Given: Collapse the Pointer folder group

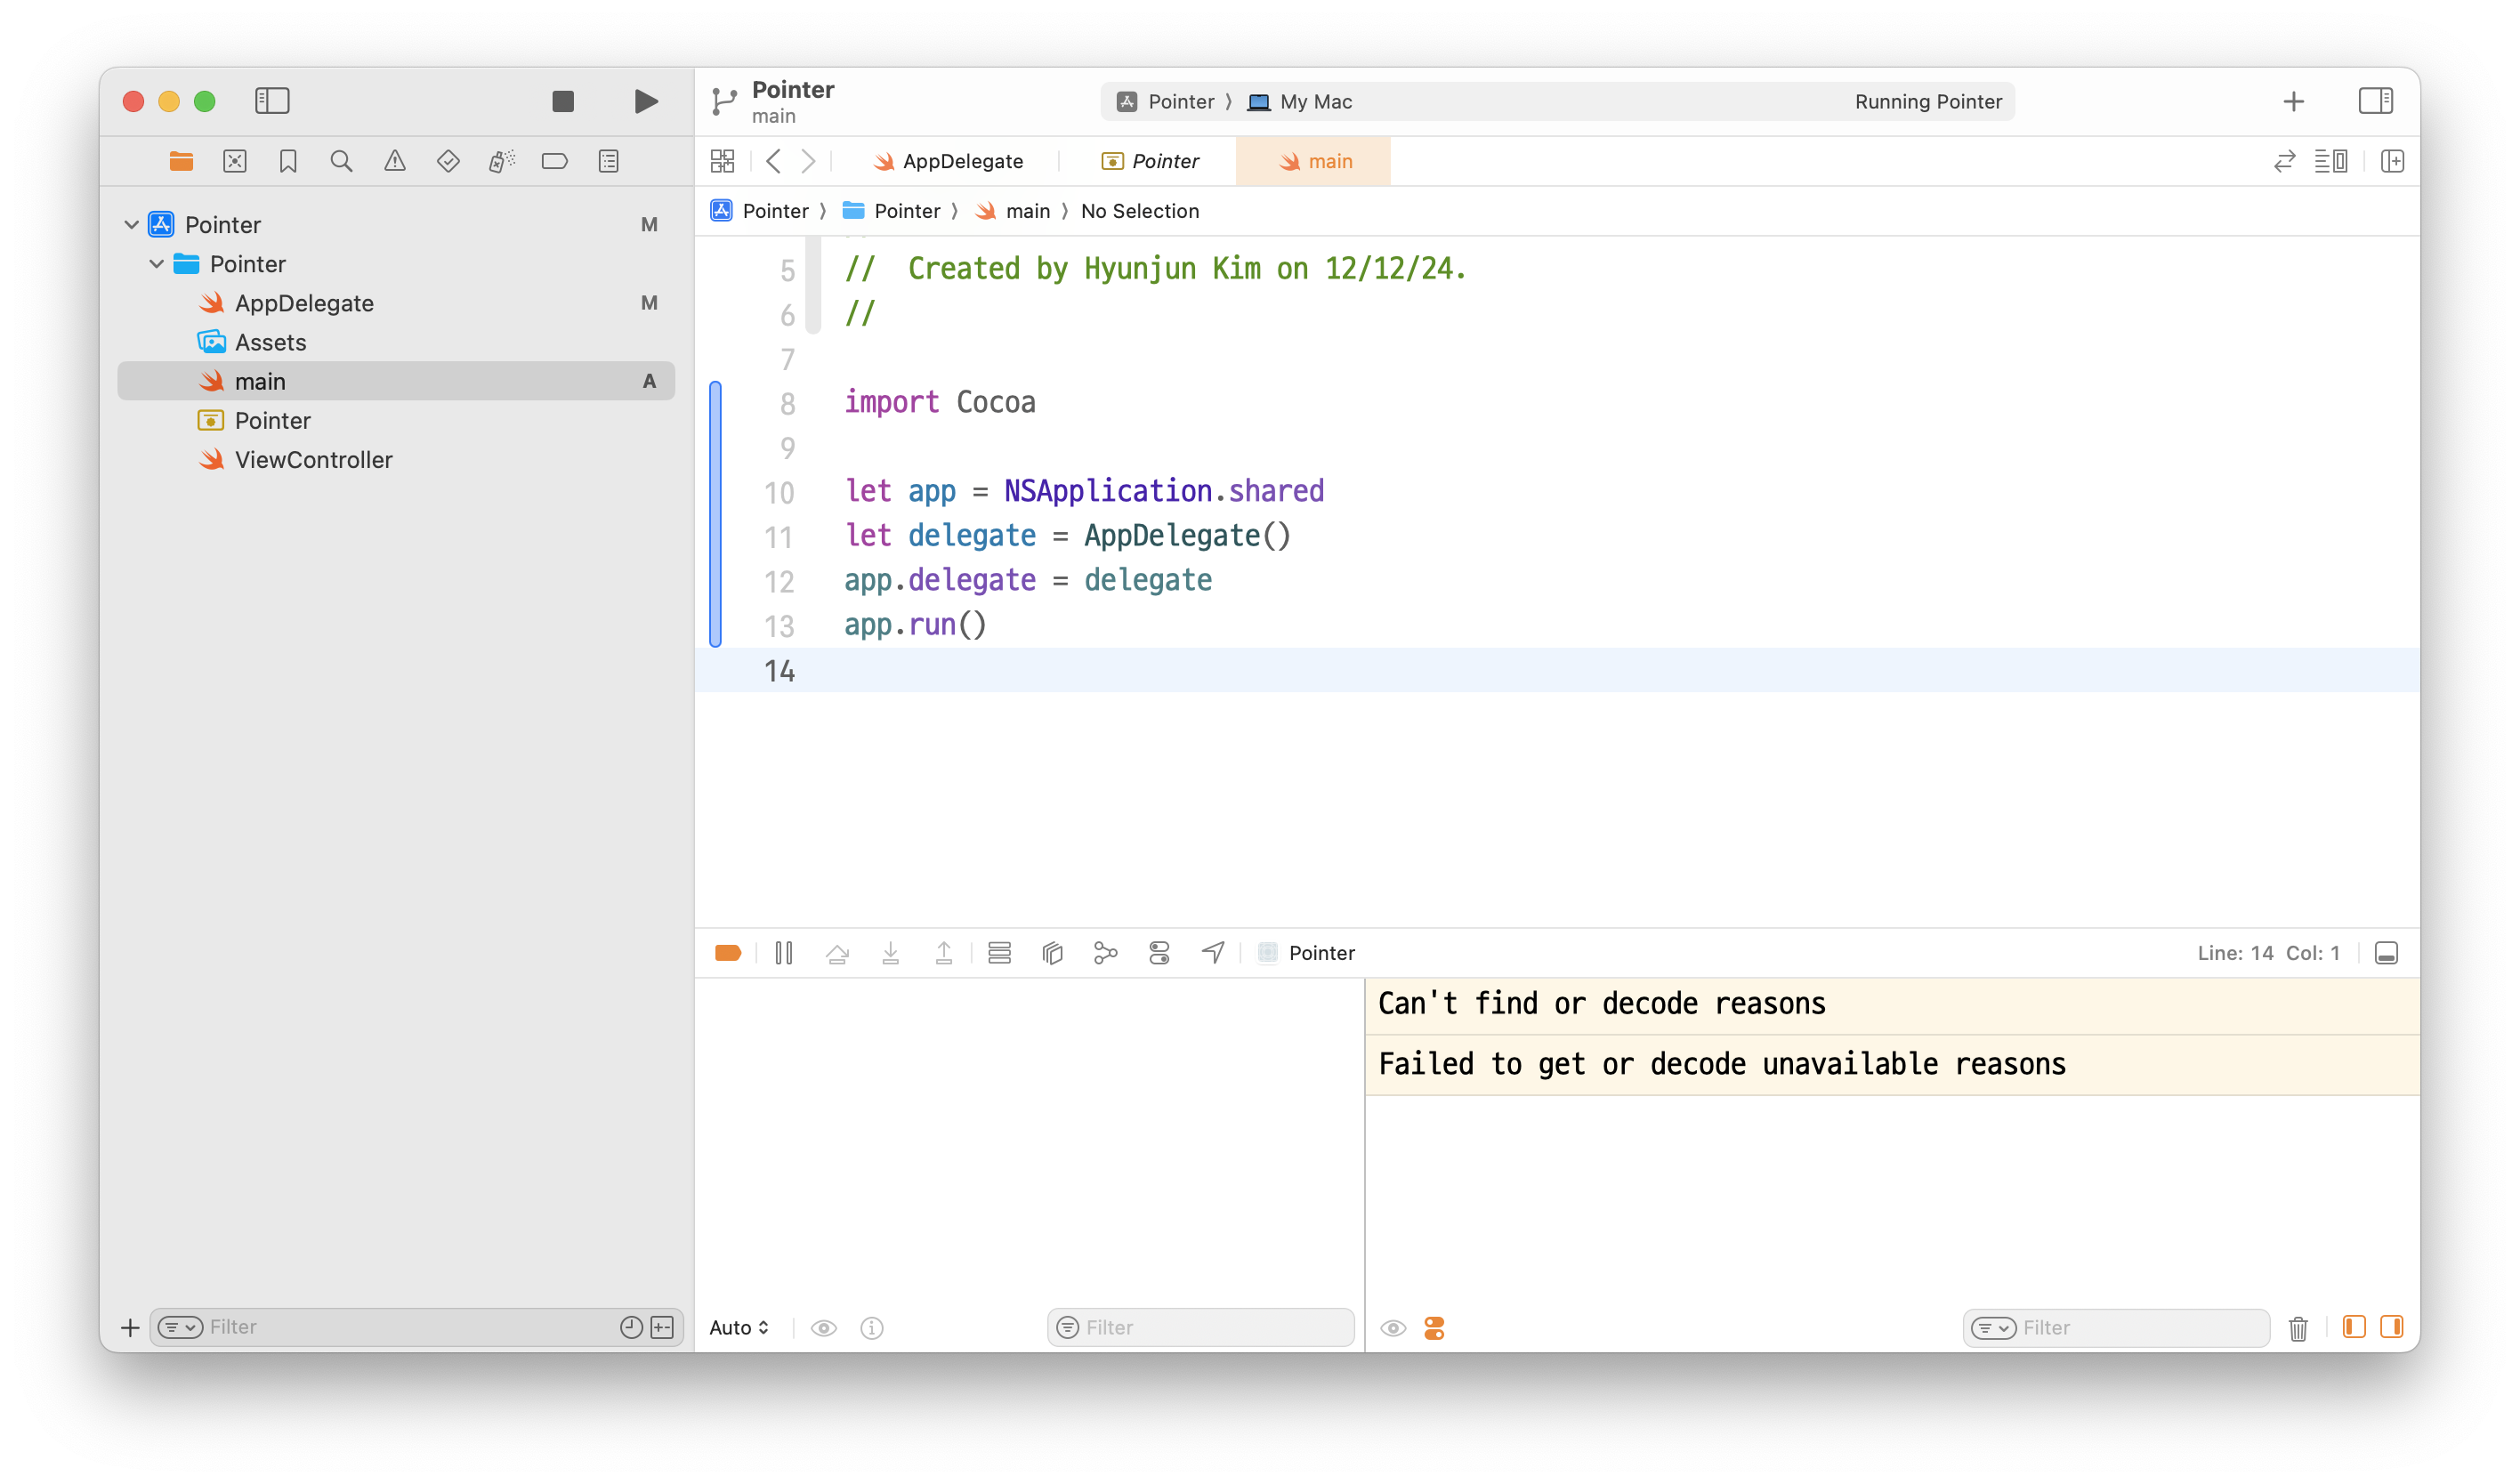Looking at the screenshot, I should click(x=157, y=264).
